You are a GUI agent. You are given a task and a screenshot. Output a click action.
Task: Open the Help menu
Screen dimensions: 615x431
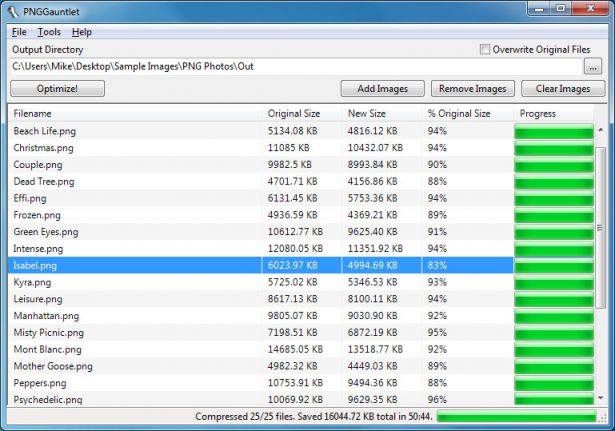tap(81, 32)
